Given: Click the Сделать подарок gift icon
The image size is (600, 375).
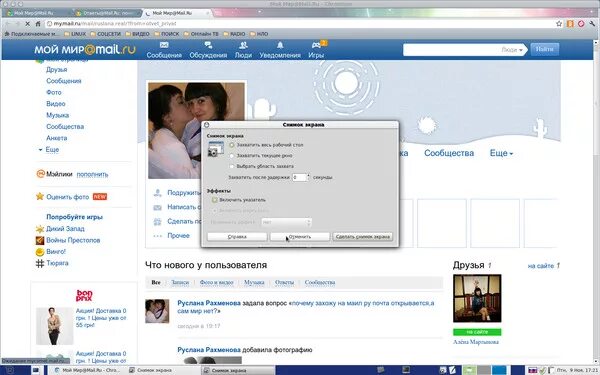Looking at the screenshot, I should point(158,222).
